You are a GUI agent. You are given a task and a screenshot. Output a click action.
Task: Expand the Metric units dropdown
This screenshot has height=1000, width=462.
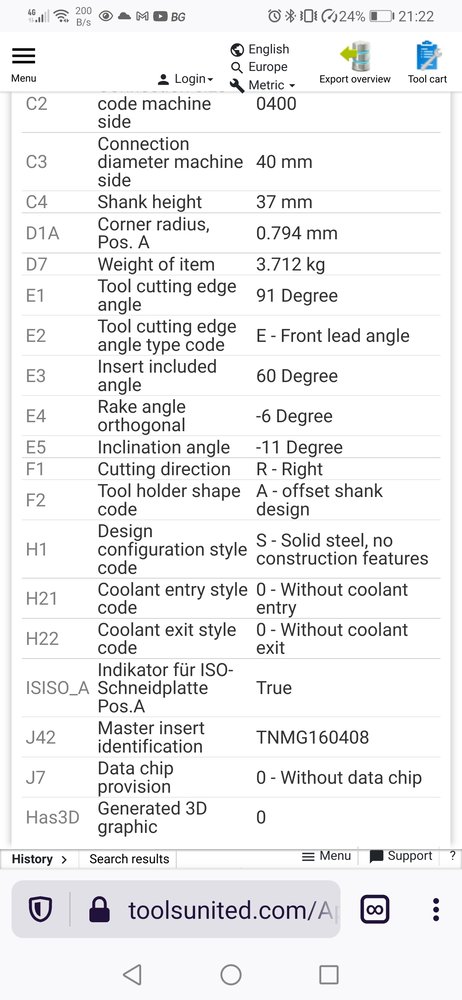263,85
